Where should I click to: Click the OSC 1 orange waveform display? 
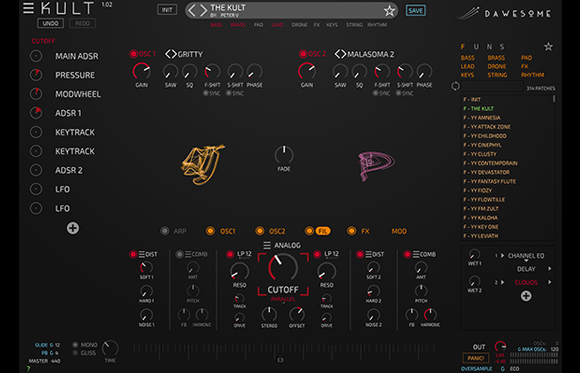202,164
